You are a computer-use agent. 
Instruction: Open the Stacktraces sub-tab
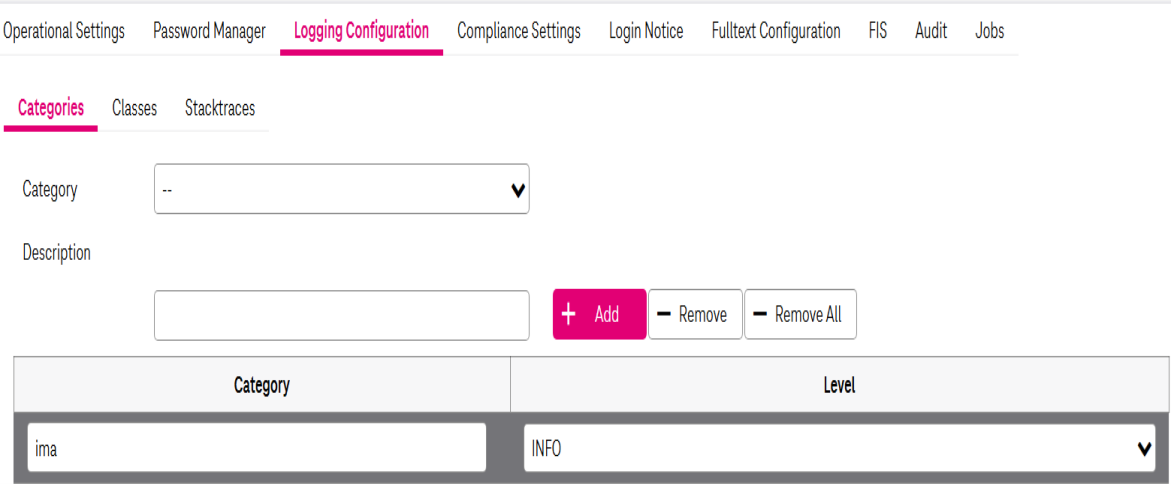(220, 108)
